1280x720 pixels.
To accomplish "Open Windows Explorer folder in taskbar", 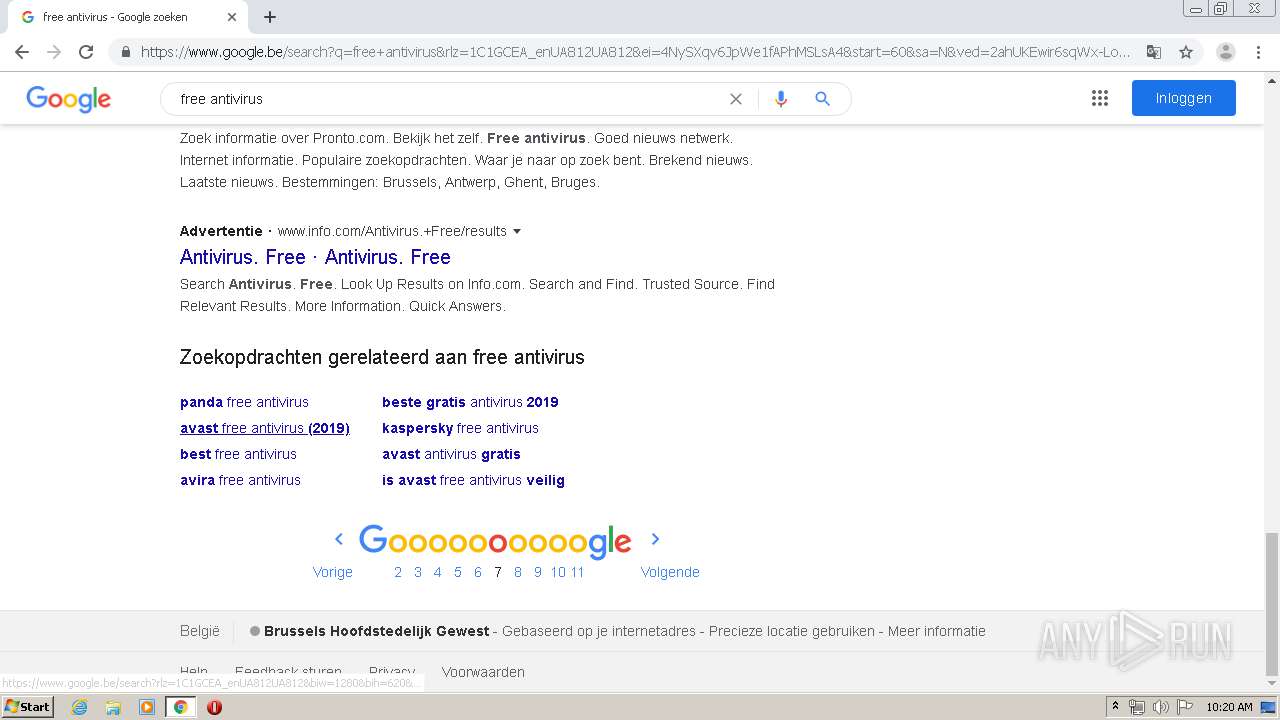I will [113, 707].
